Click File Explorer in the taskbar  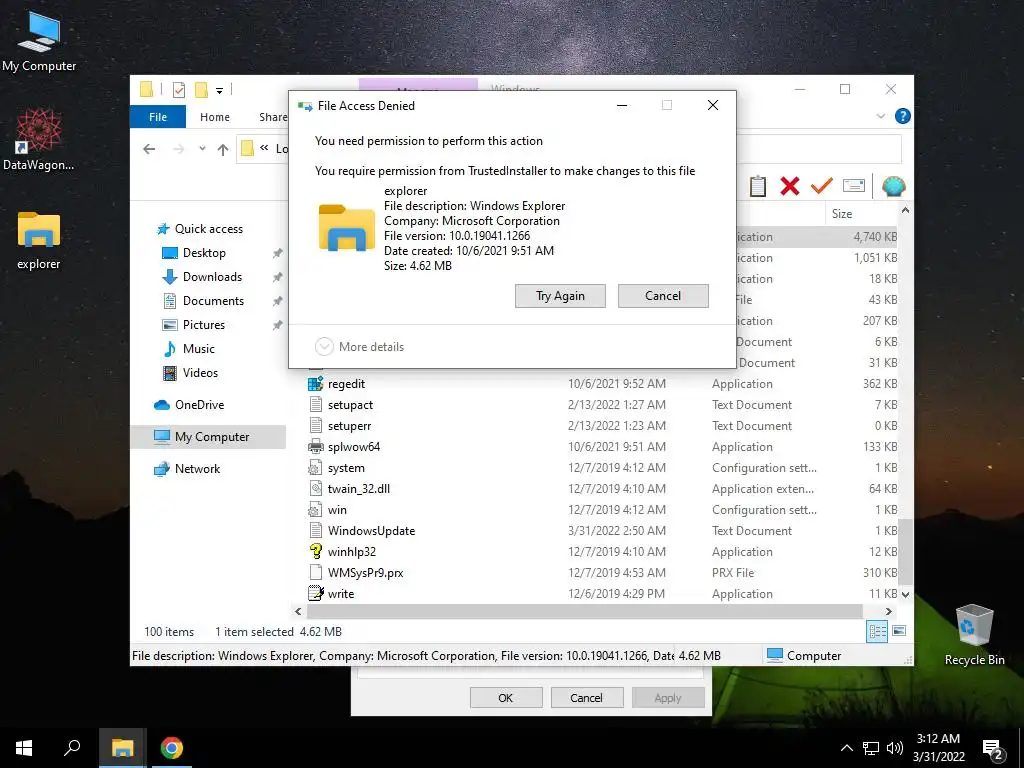122,748
